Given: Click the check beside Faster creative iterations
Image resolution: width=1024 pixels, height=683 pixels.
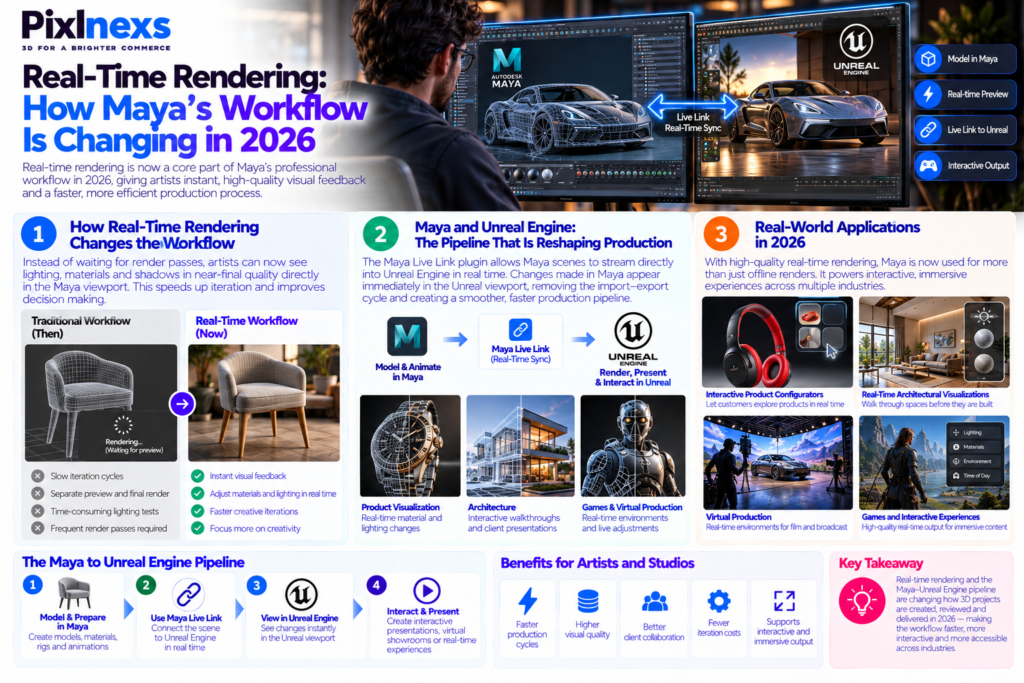Looking at the screenshot, I should click(x=197, y=511).
